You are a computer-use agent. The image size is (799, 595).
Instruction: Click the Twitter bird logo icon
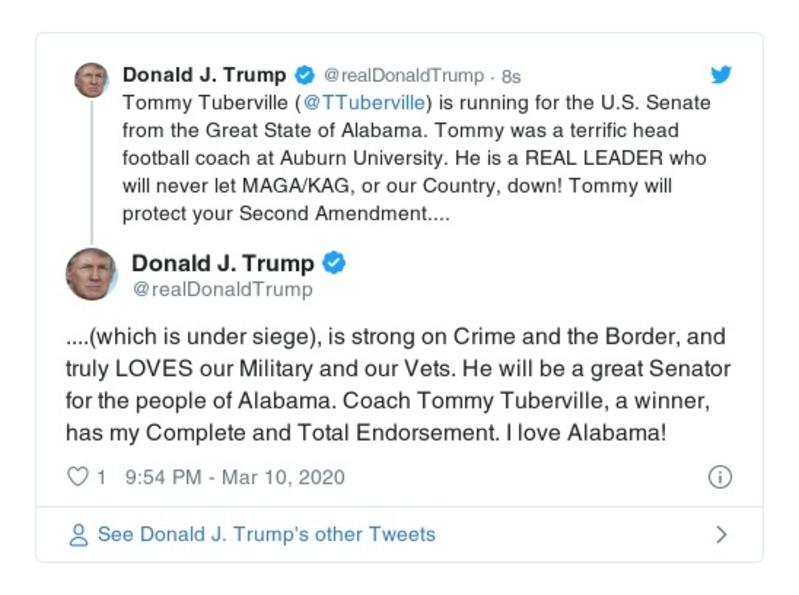tap(720, 75)
